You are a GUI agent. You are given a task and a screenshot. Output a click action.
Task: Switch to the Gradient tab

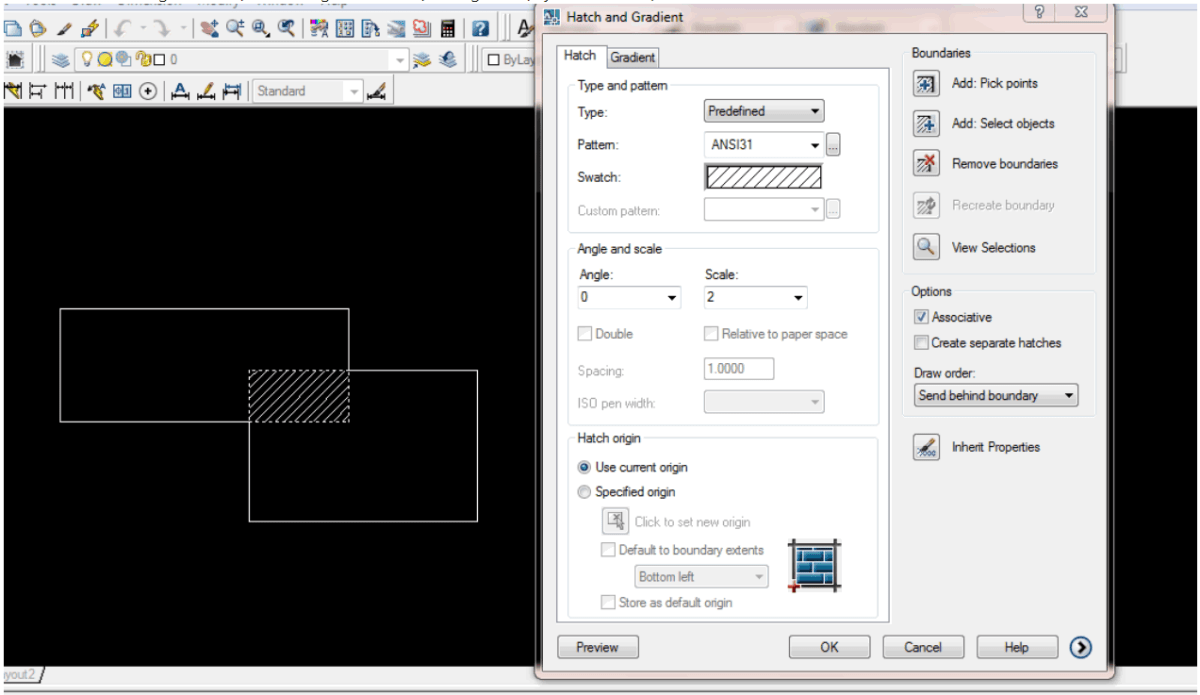(632, 57)
